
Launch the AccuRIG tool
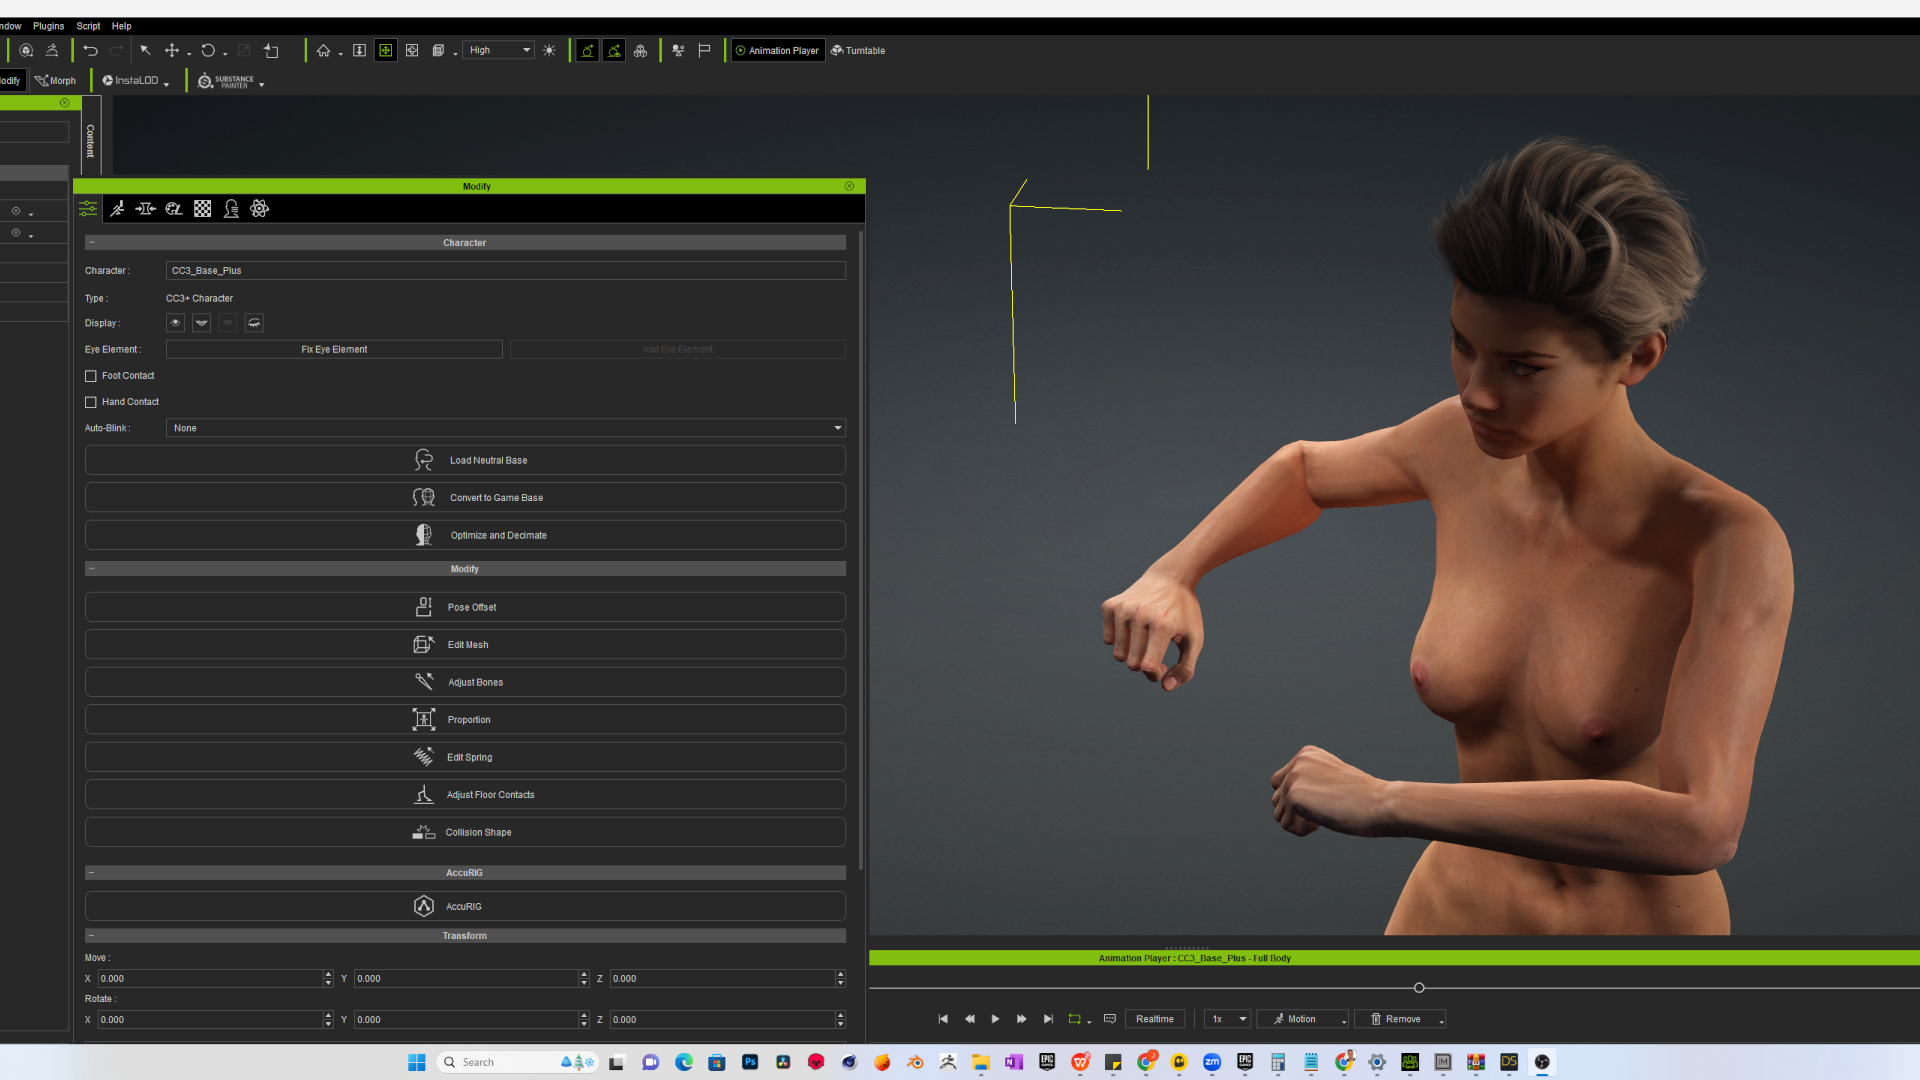pyautogui.click(x=465, y=907)
